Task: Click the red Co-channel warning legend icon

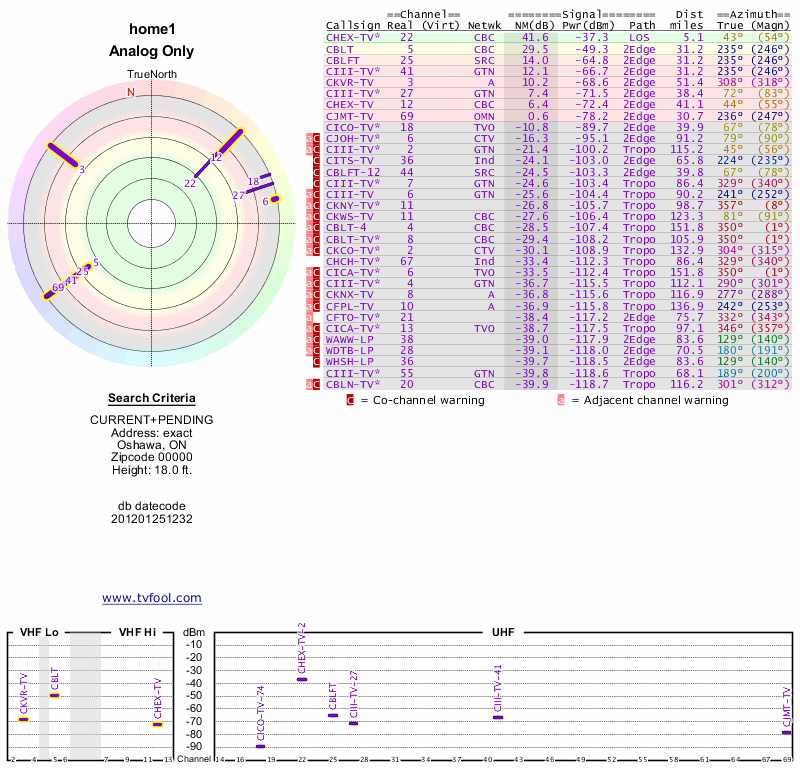Action: pos(350,400)
